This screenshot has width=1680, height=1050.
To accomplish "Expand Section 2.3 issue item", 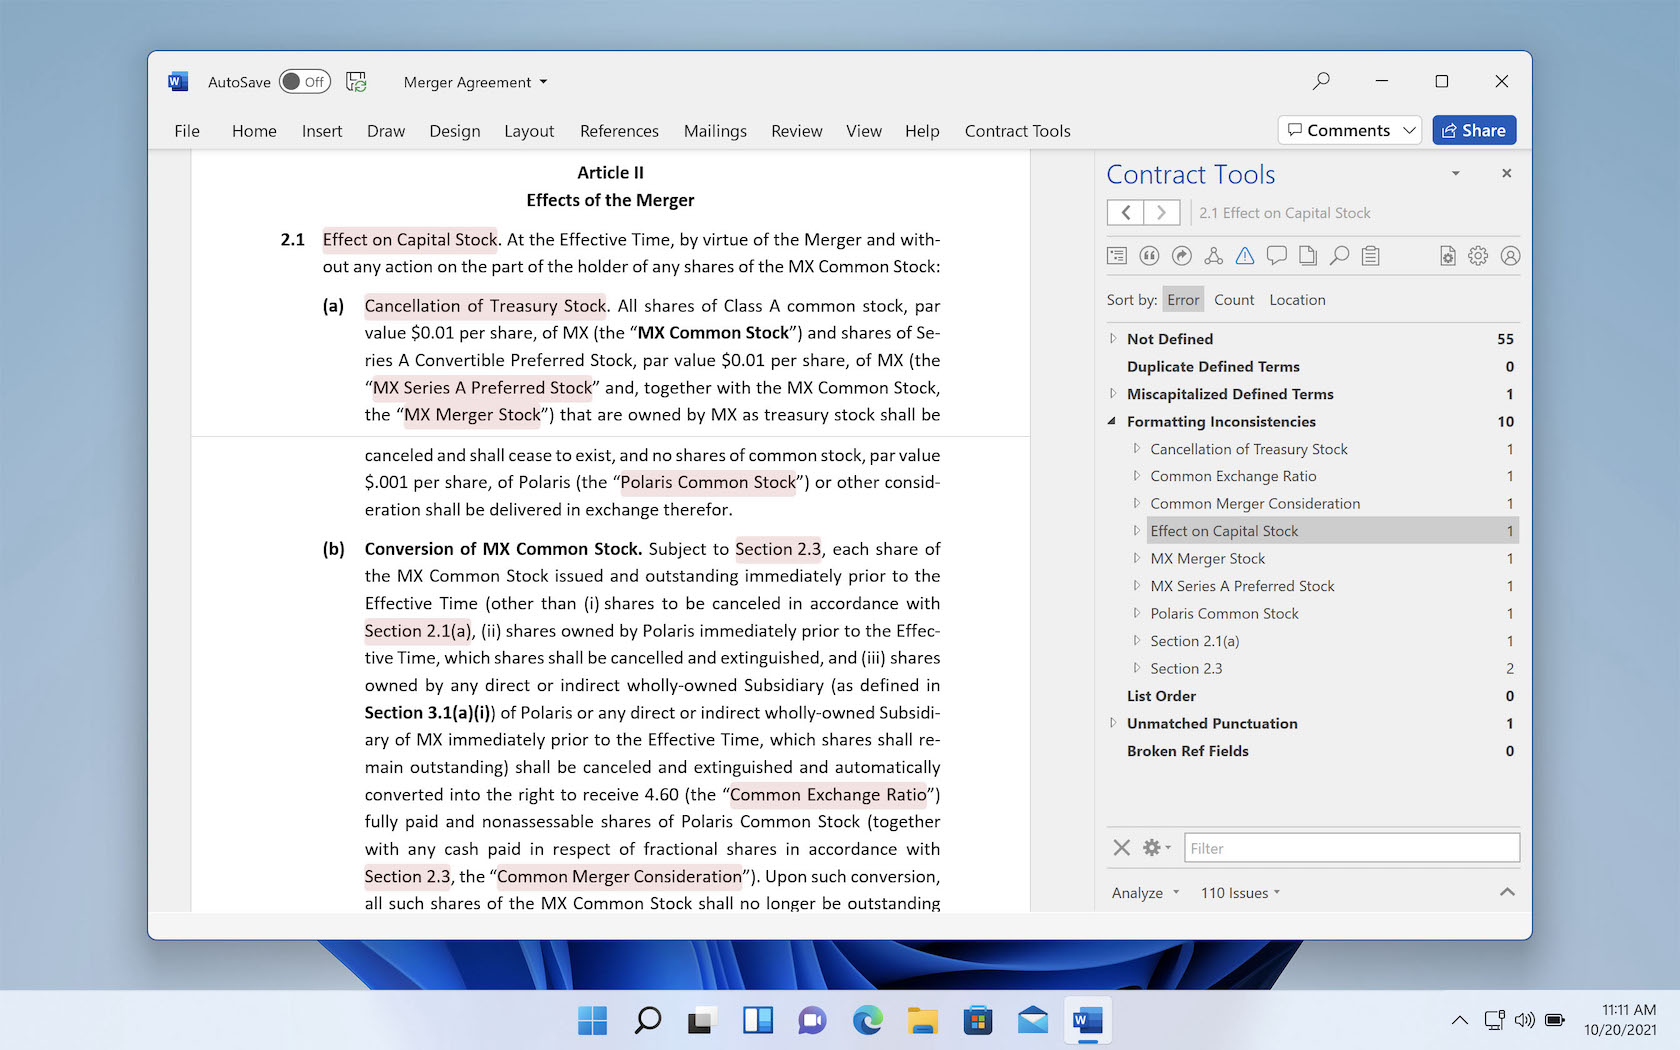I will (x=1136, y=668).
